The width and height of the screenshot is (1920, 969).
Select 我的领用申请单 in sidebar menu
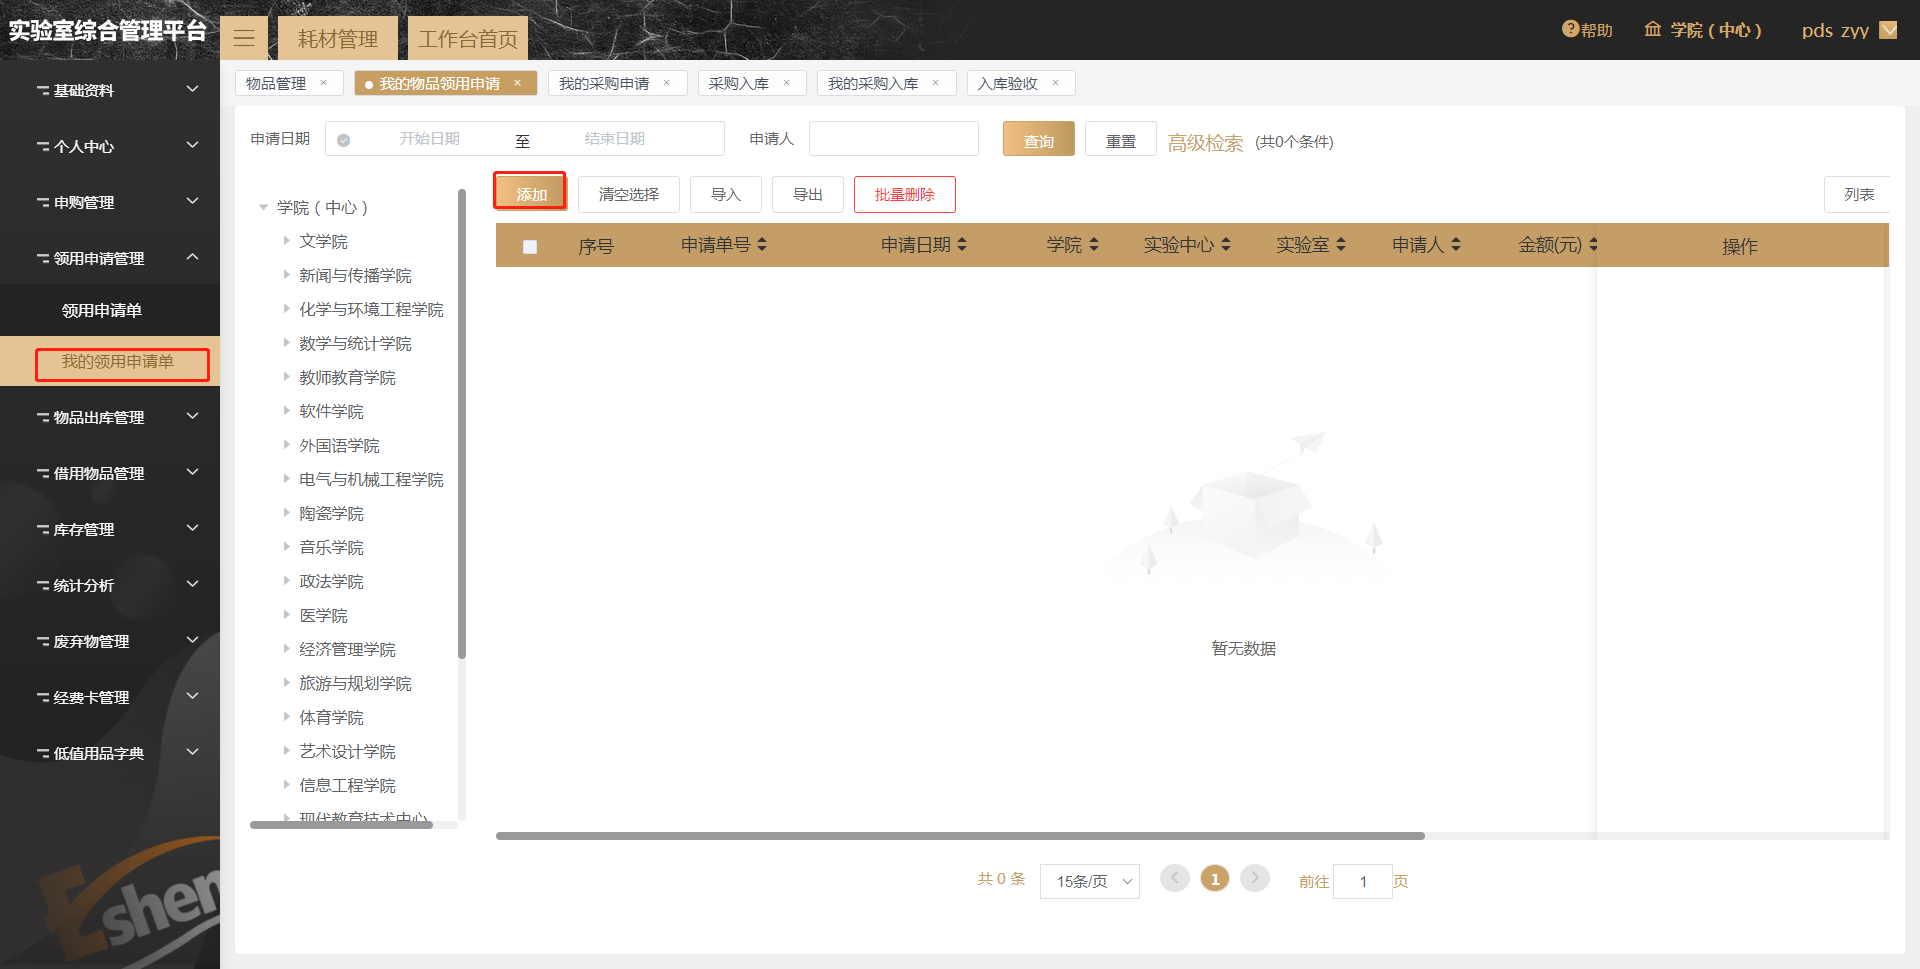tap(118, 362)
